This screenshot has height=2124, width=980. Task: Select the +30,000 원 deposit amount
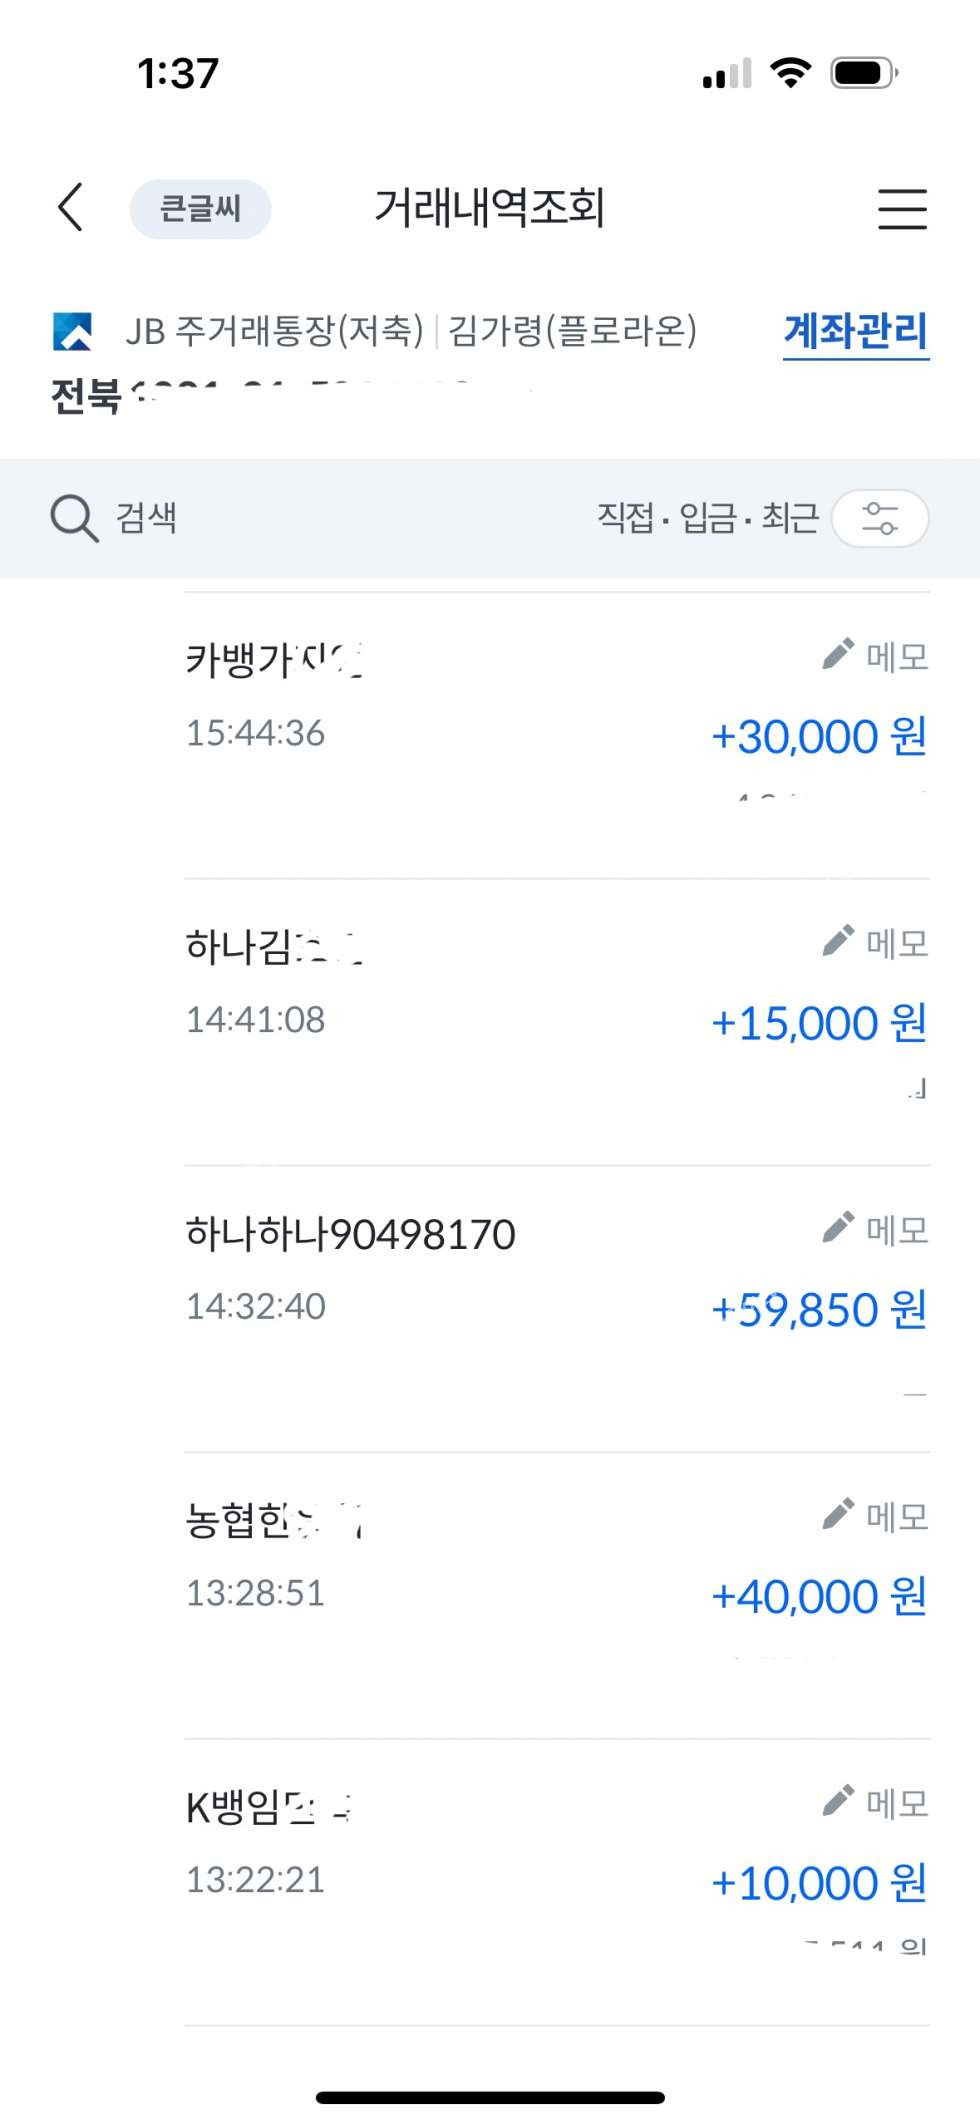pyautogui.click(x=818, y=737)
